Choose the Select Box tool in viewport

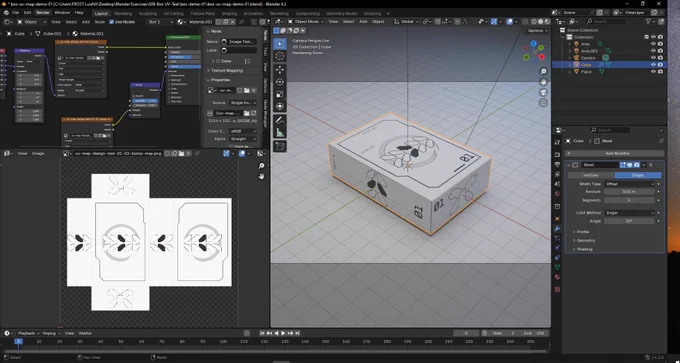[x=280, y=43]
